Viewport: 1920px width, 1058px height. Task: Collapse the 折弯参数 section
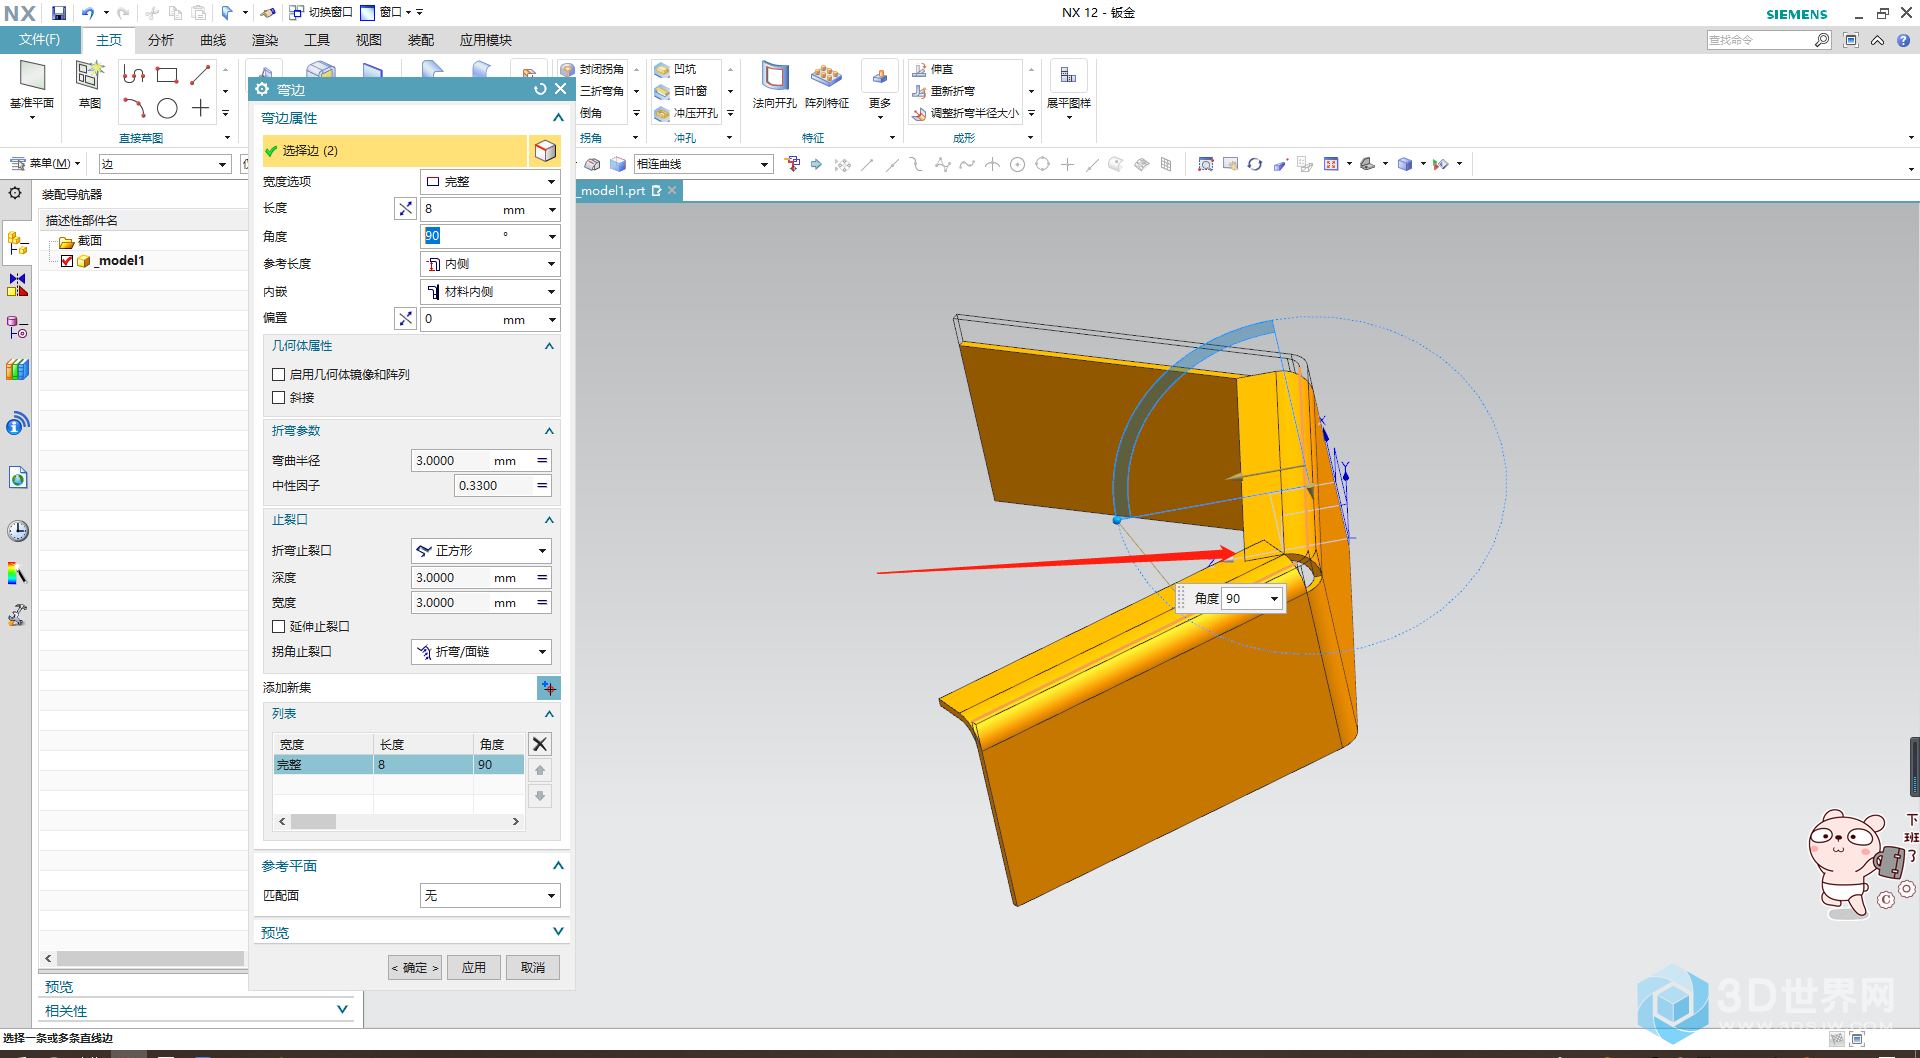pos(549,431)
